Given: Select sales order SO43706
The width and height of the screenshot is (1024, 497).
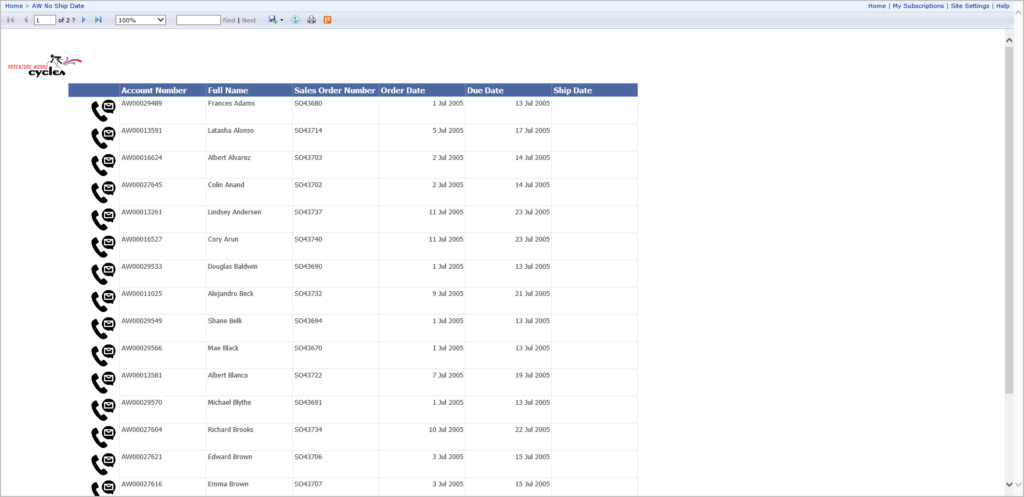Looking at the screenshot, I should pyautogui.click(x=308, y=457).
